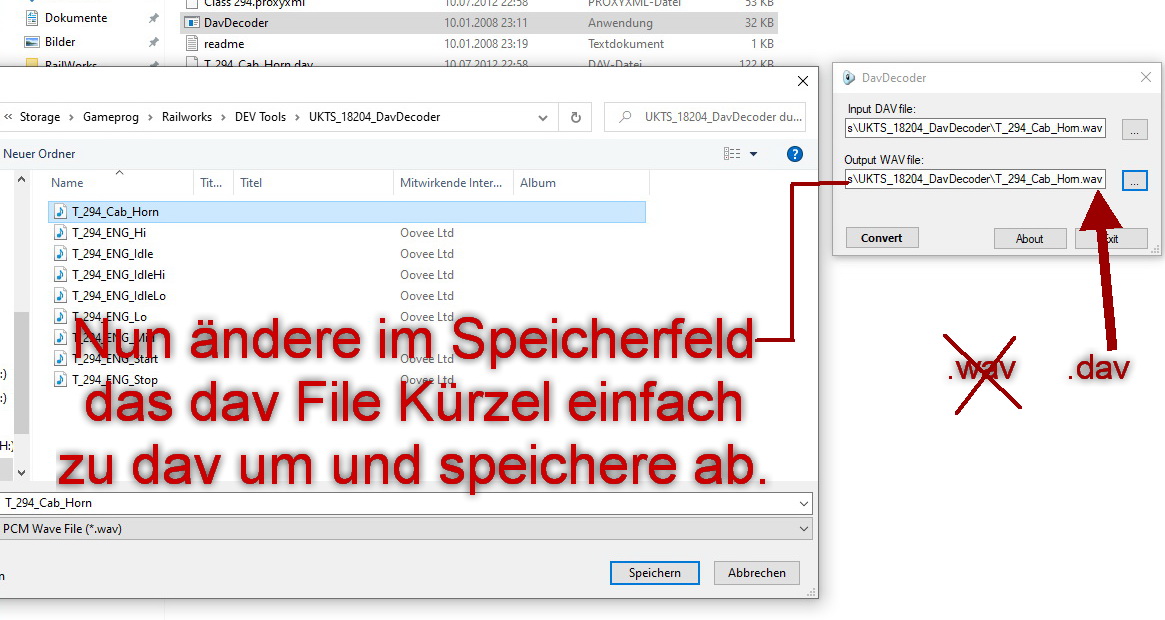Toggle pin icon next to Bilder

coord(153,42)
